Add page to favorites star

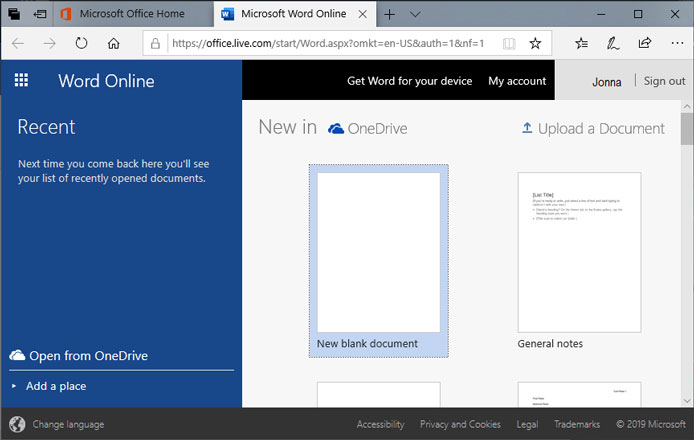click(535, 43)
